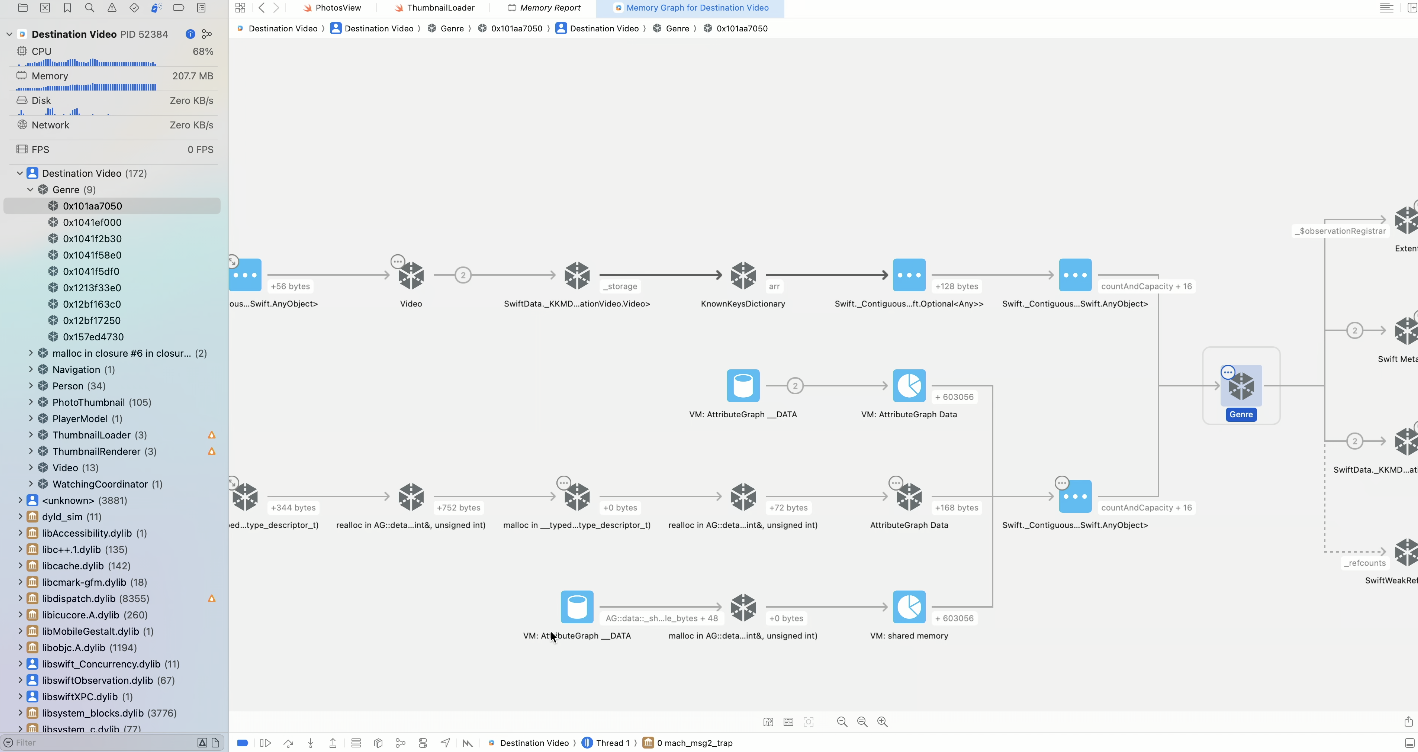Screen dimensions: 1418x752
Task: Open the editor options lines icon
Action: 1386,7
